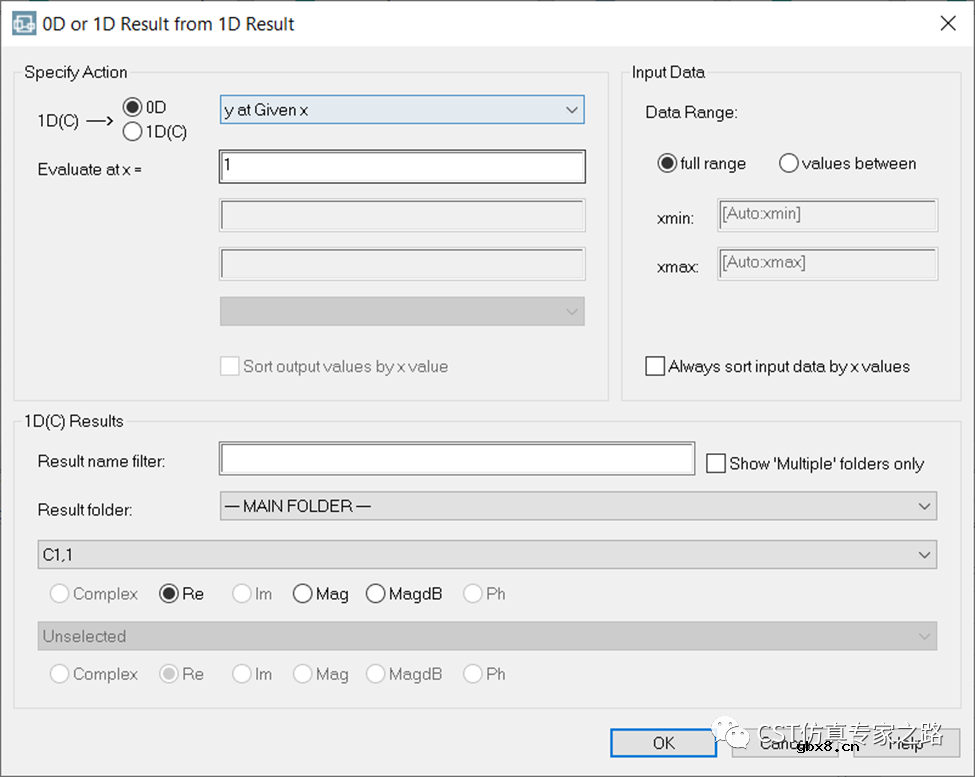Select the 1D(C) output radio button
975x777 pixels.
click(x=132, y=131)
